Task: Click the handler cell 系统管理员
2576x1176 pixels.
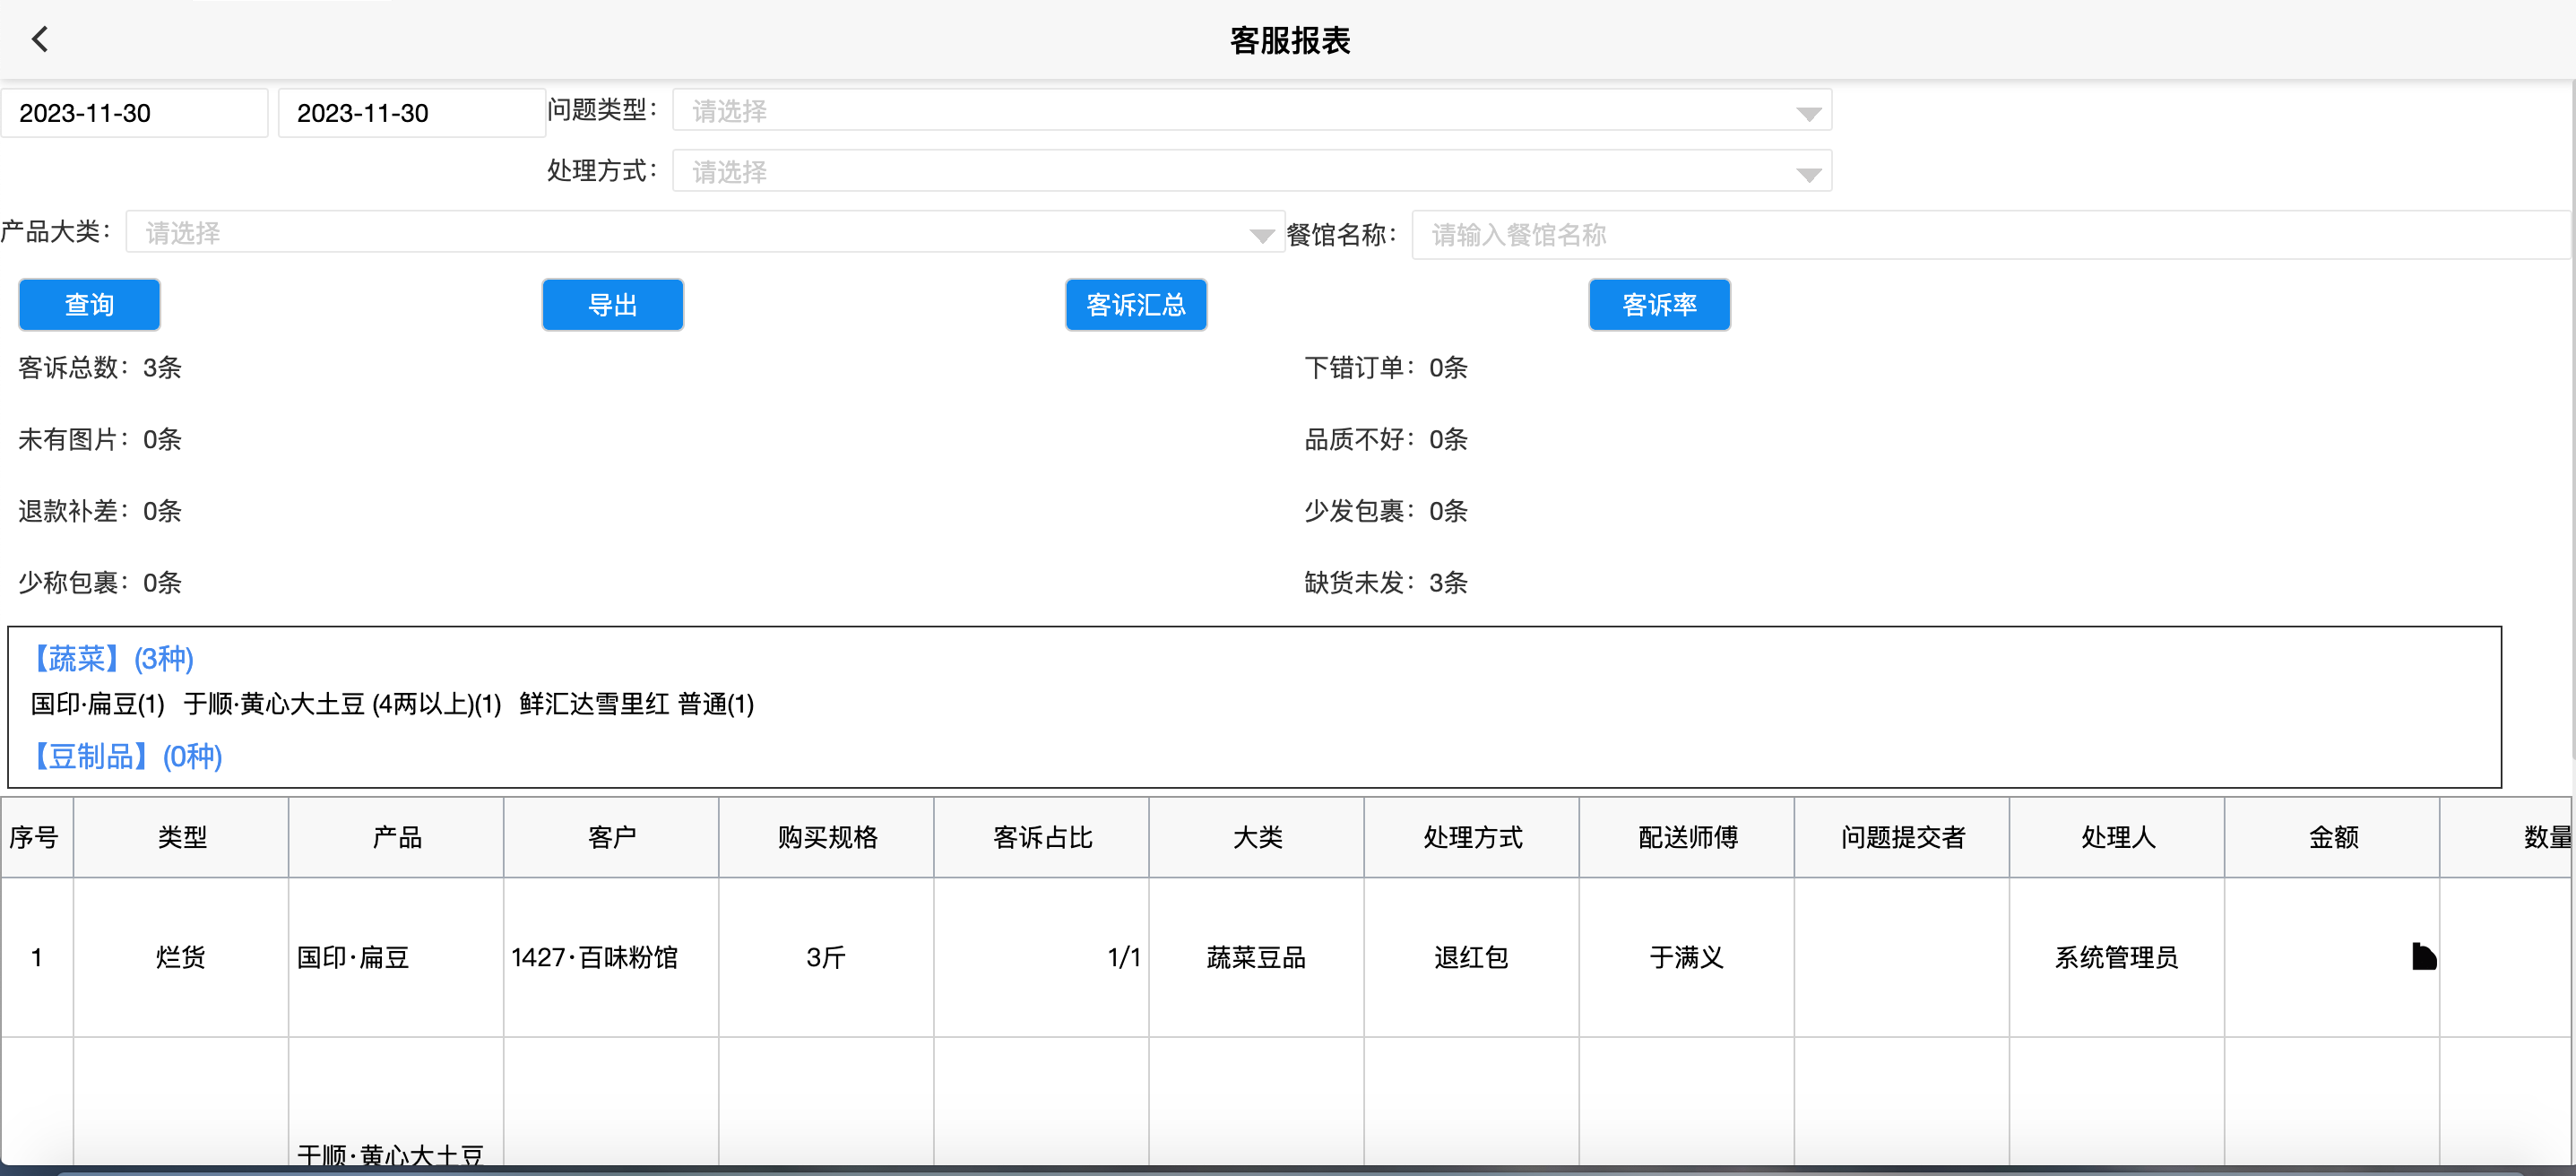Action: pos(2116,957)
